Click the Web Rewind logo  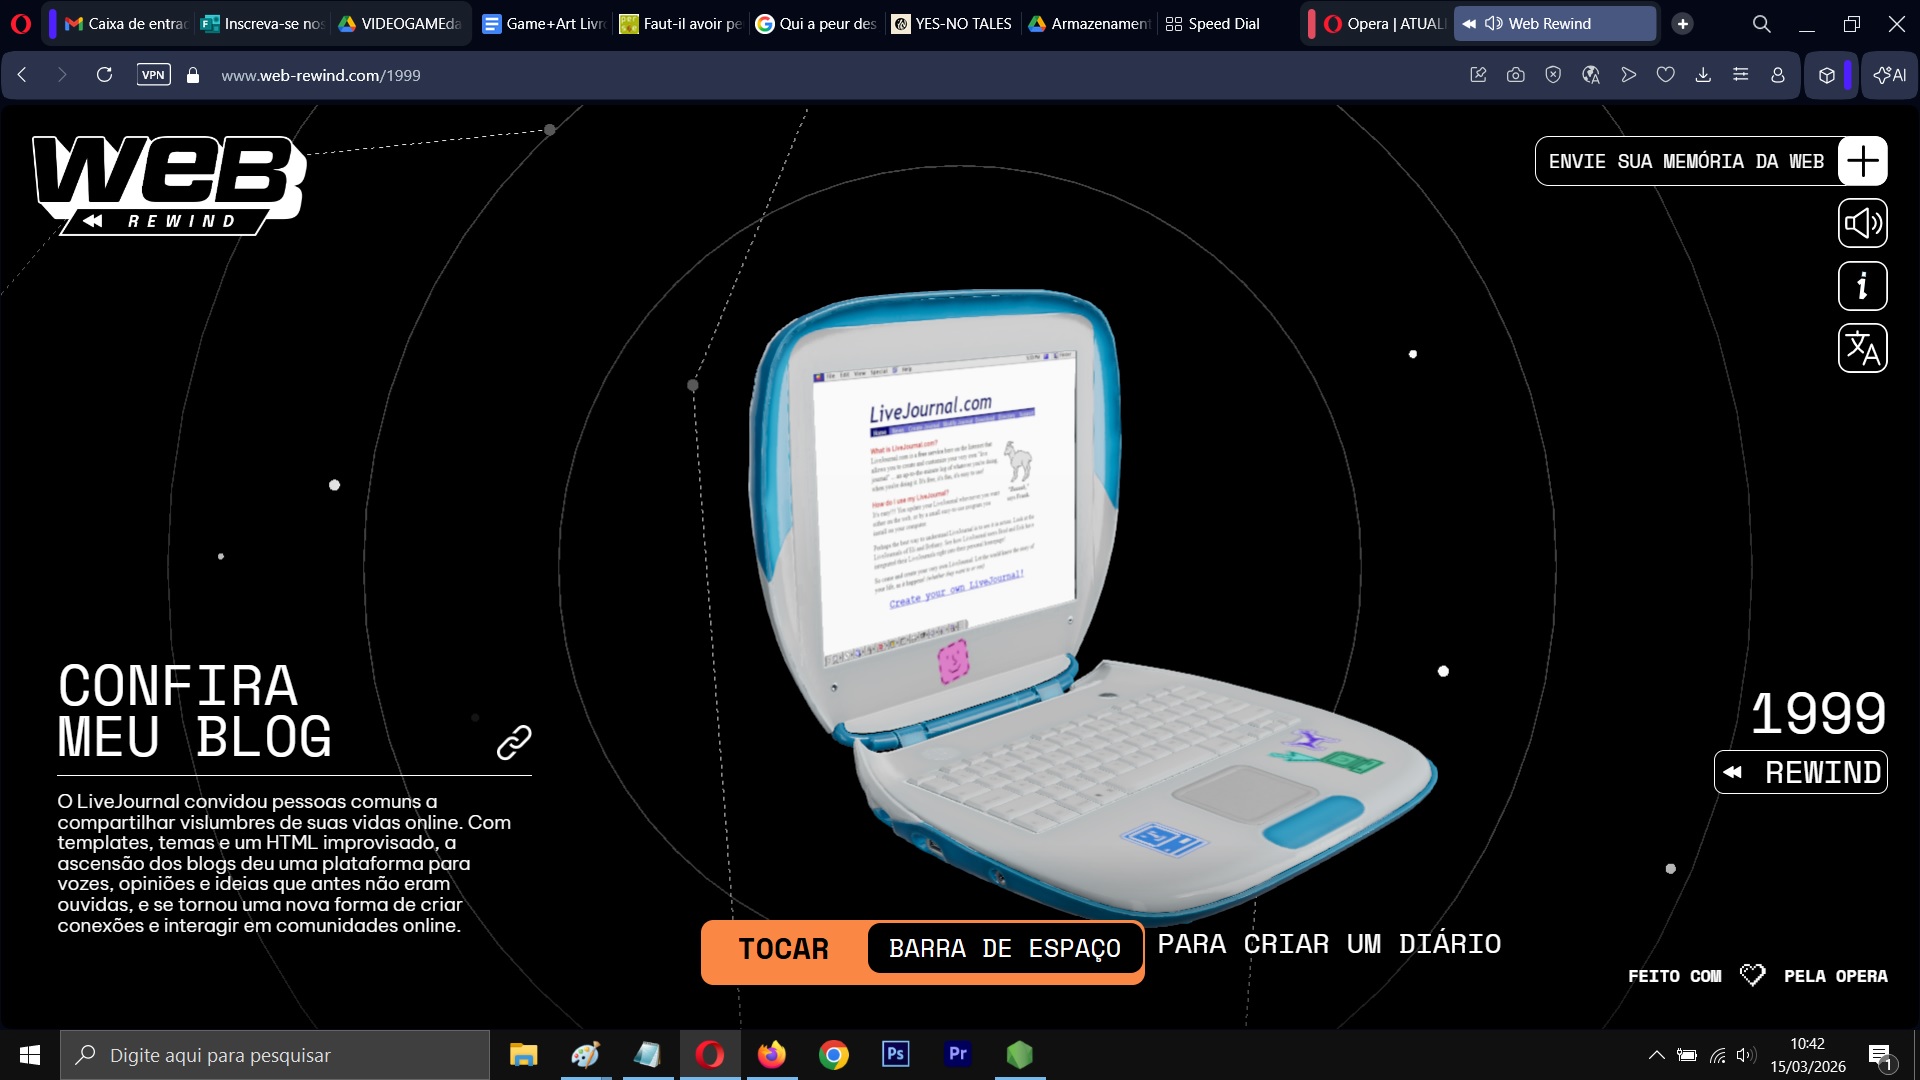[168, 185]
